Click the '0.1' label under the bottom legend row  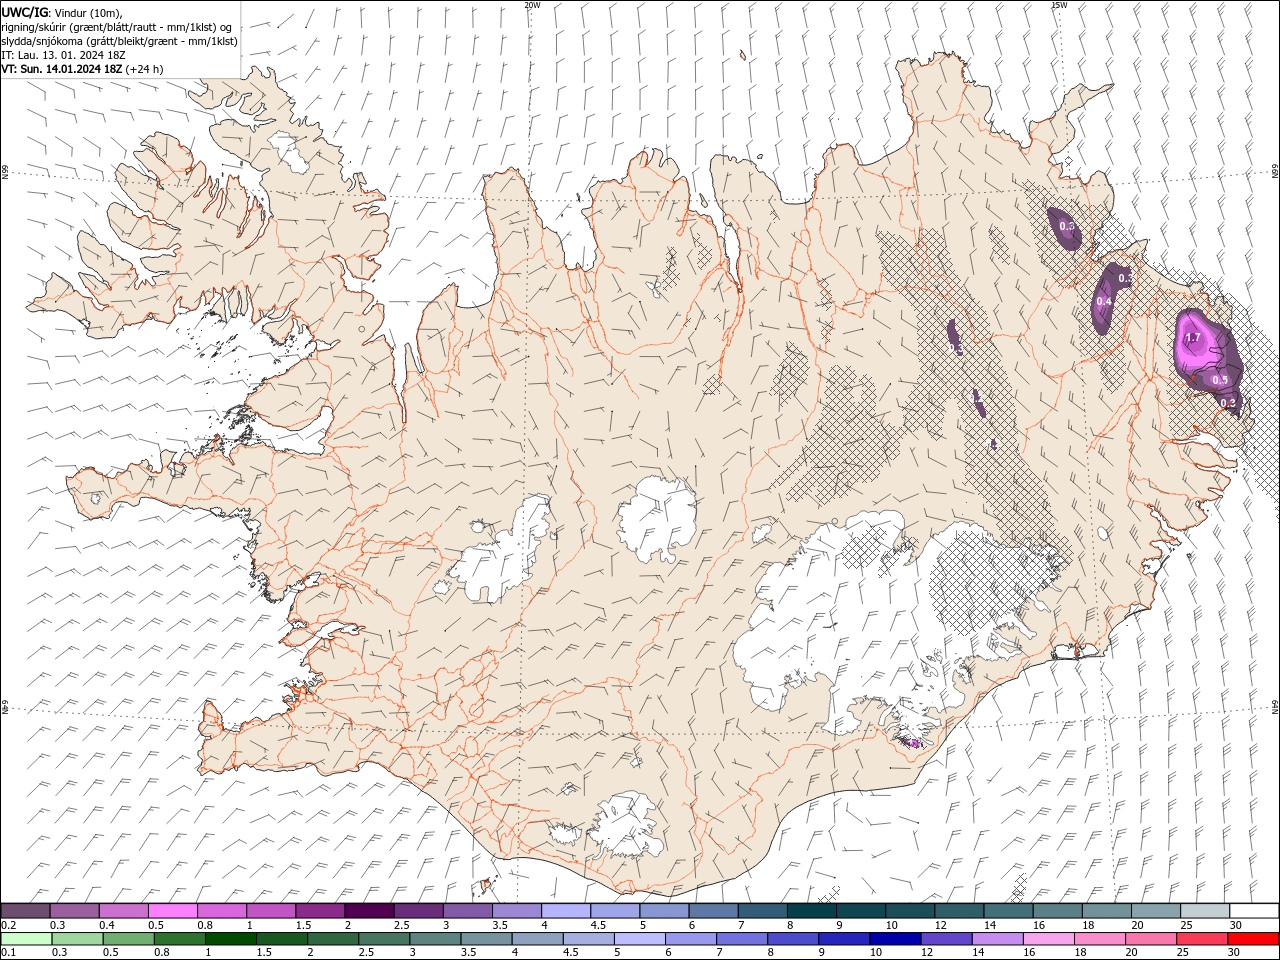point(9,953)
